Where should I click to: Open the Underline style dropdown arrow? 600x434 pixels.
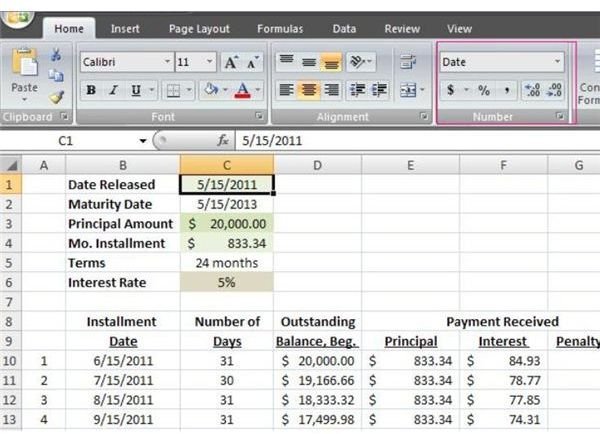(152, 90)
